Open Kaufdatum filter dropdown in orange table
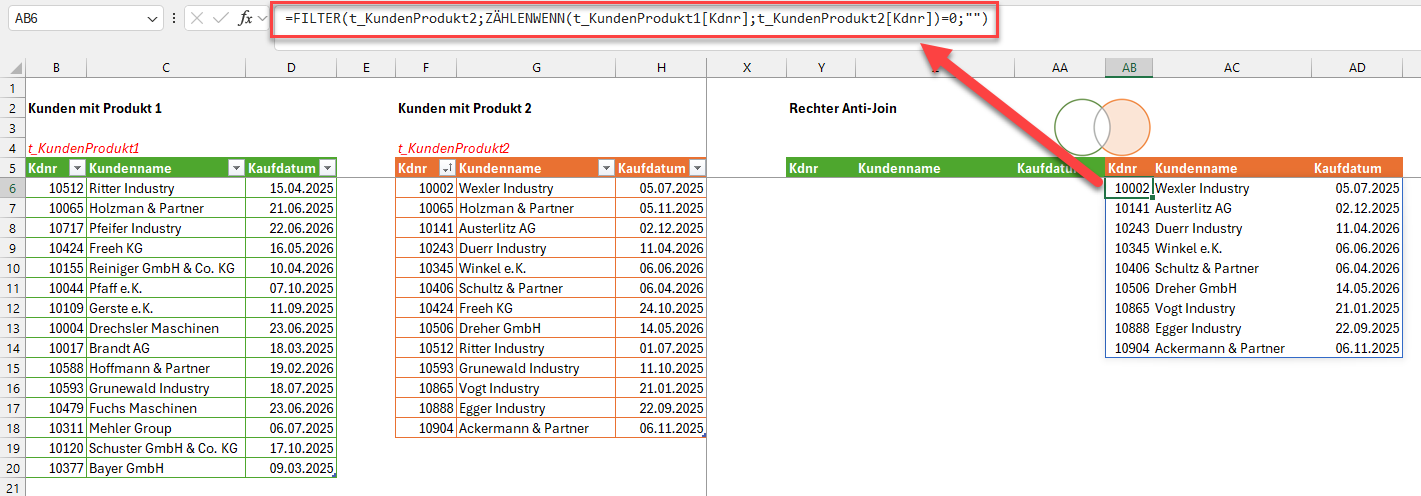This screenshot has width=1421, height=496. point(697,168)
